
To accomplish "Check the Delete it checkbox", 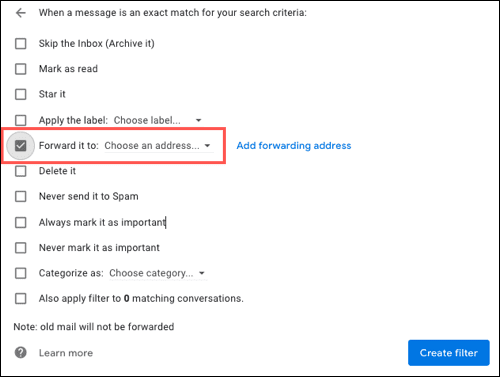I will (x=21, y=171).
